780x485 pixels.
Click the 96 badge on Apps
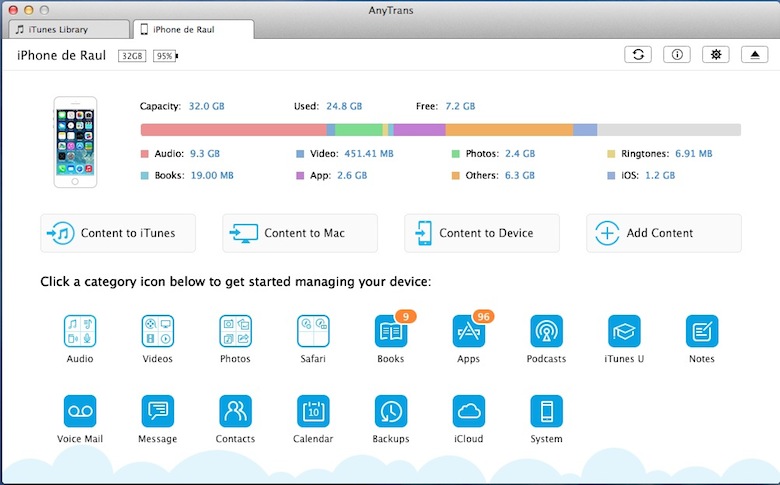point(484,316)
